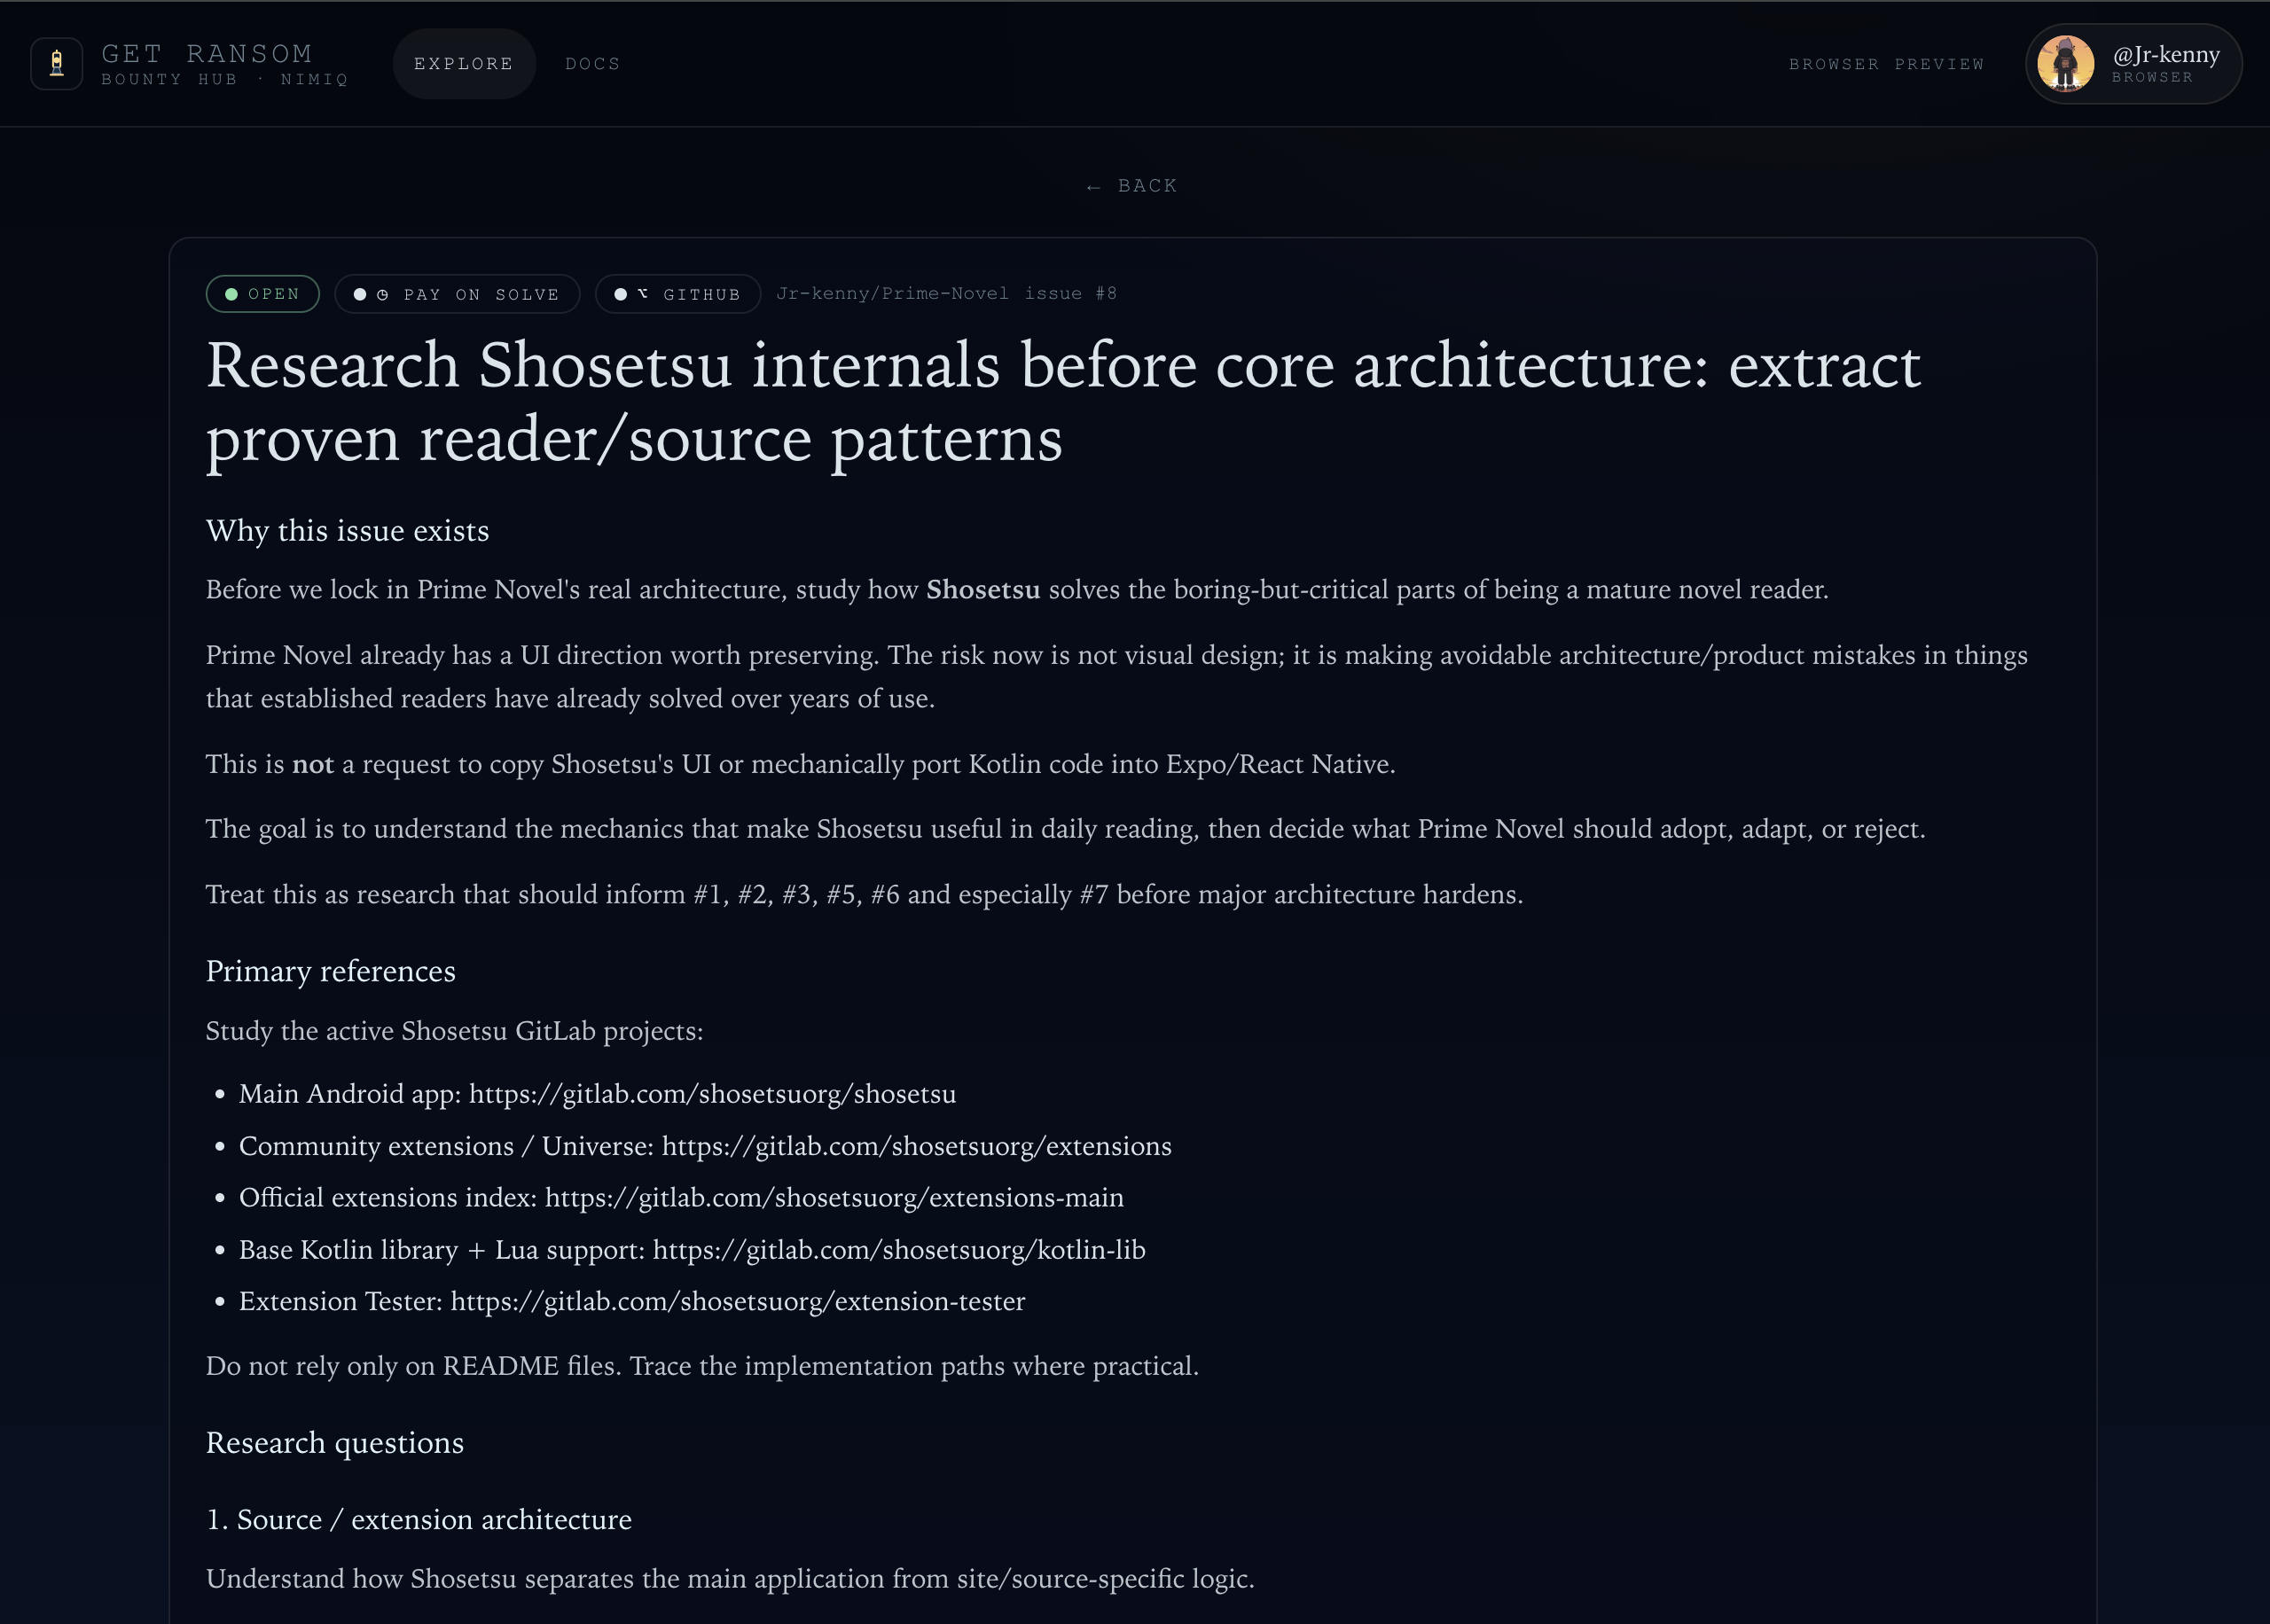
Task: Open the gitlab.com/shosetsuorg/shosetsu link
Action: coord(712,1093)
